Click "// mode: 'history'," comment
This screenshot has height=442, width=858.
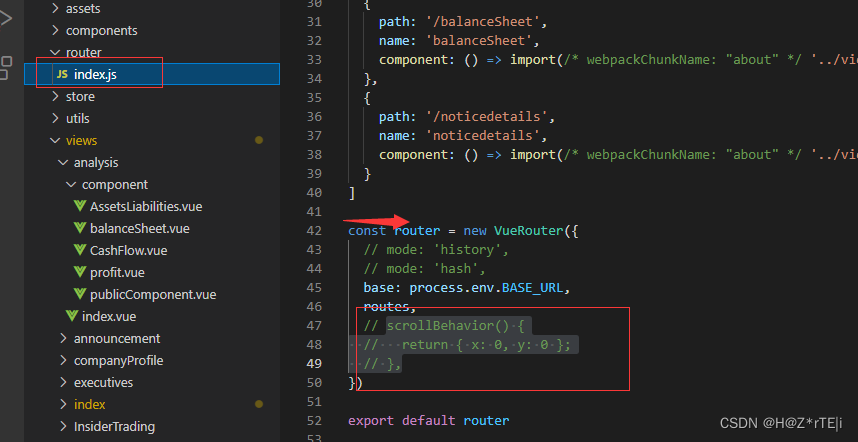click(x=436, y=249)
